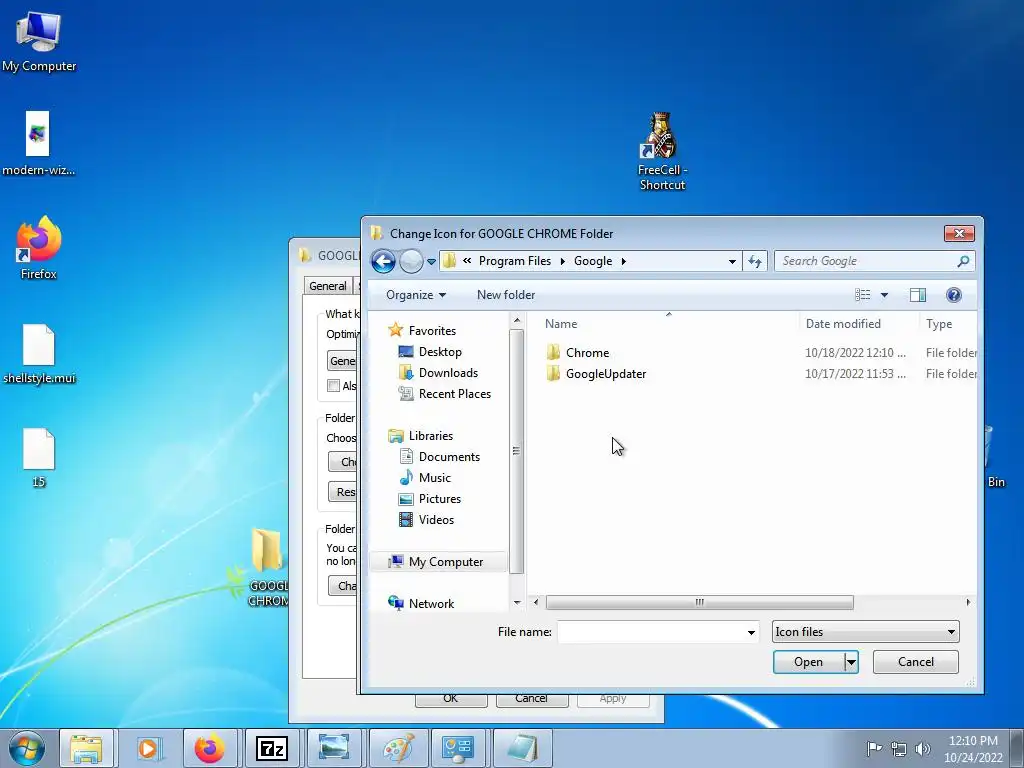Screen dimensions: 1024x768
Task: Switch to General tab in properties window
Action: tap(327, 286)
